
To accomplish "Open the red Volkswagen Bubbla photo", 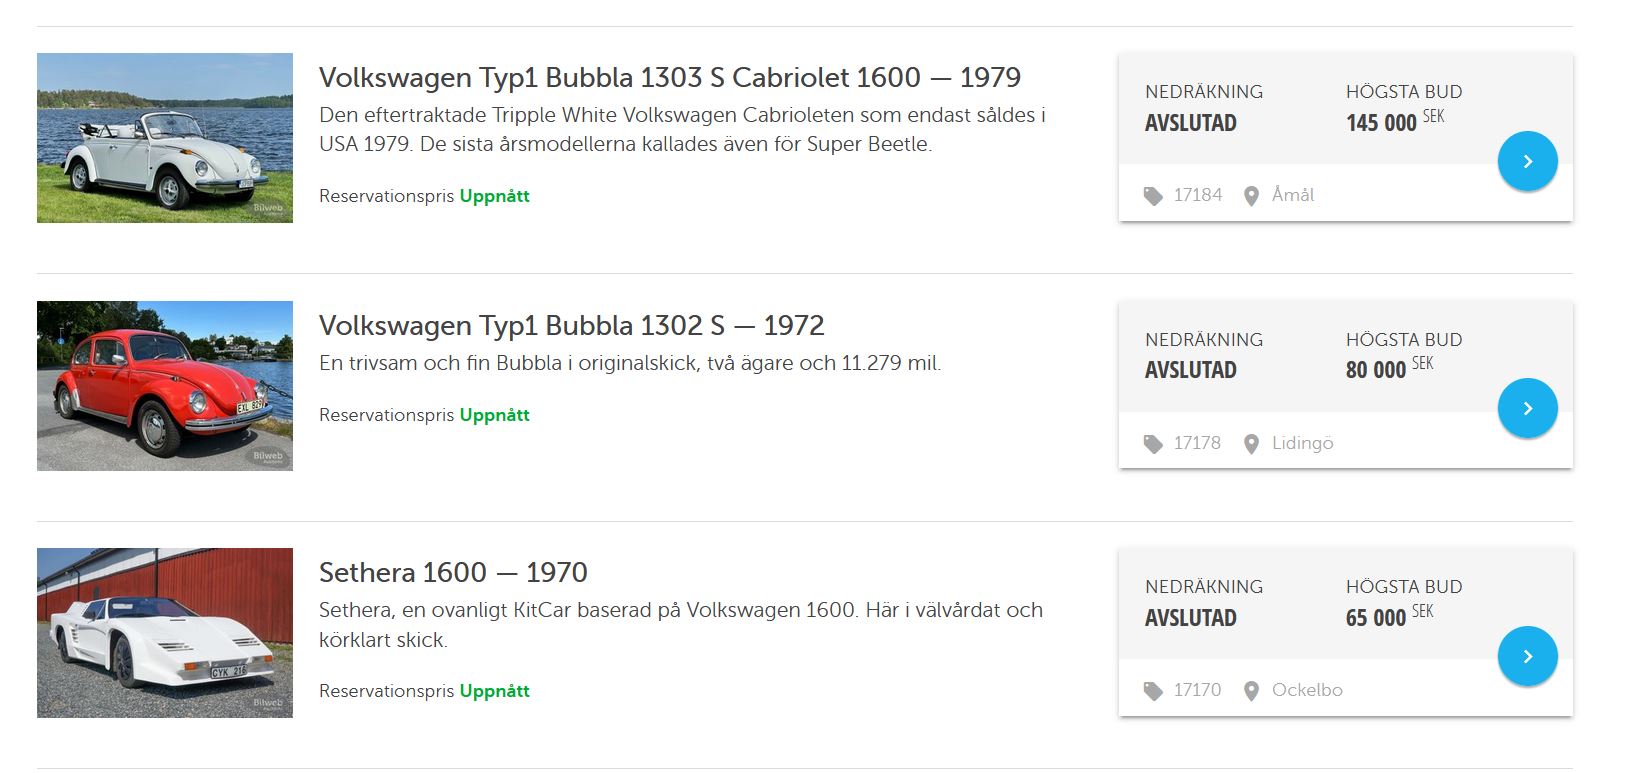I will [165, 386].
